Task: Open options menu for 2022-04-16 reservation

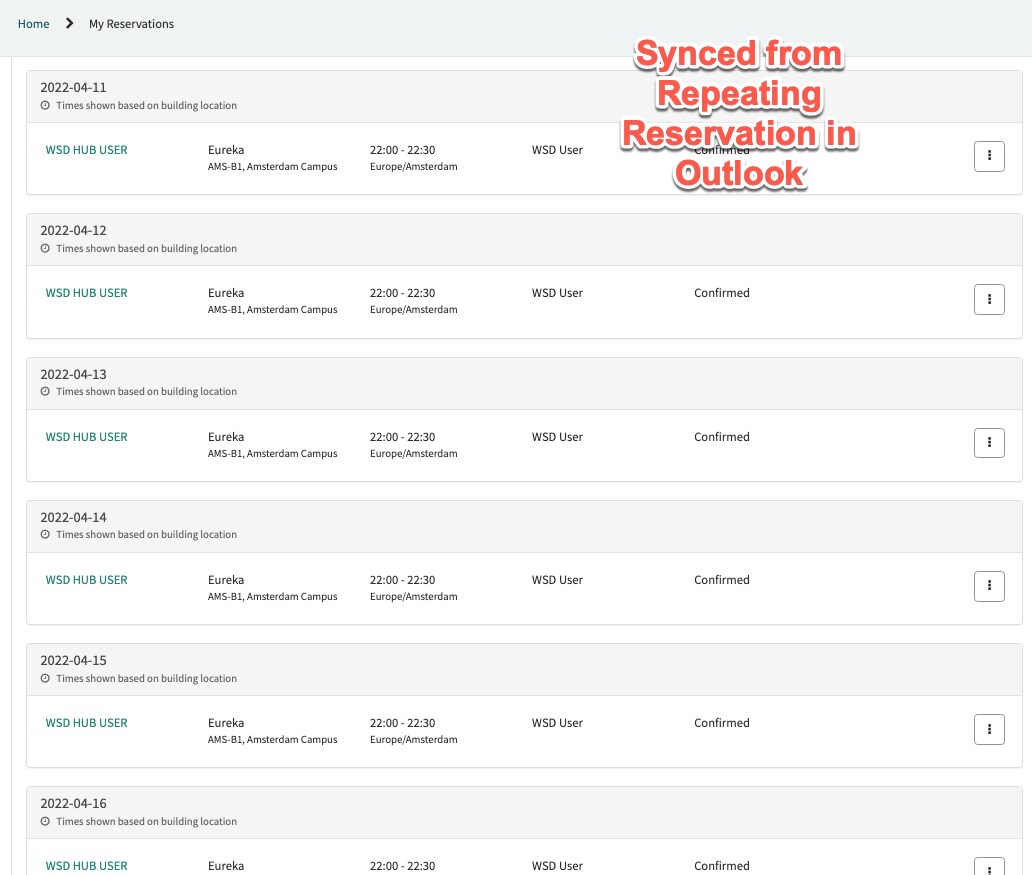Action: [x=989, y=867]
